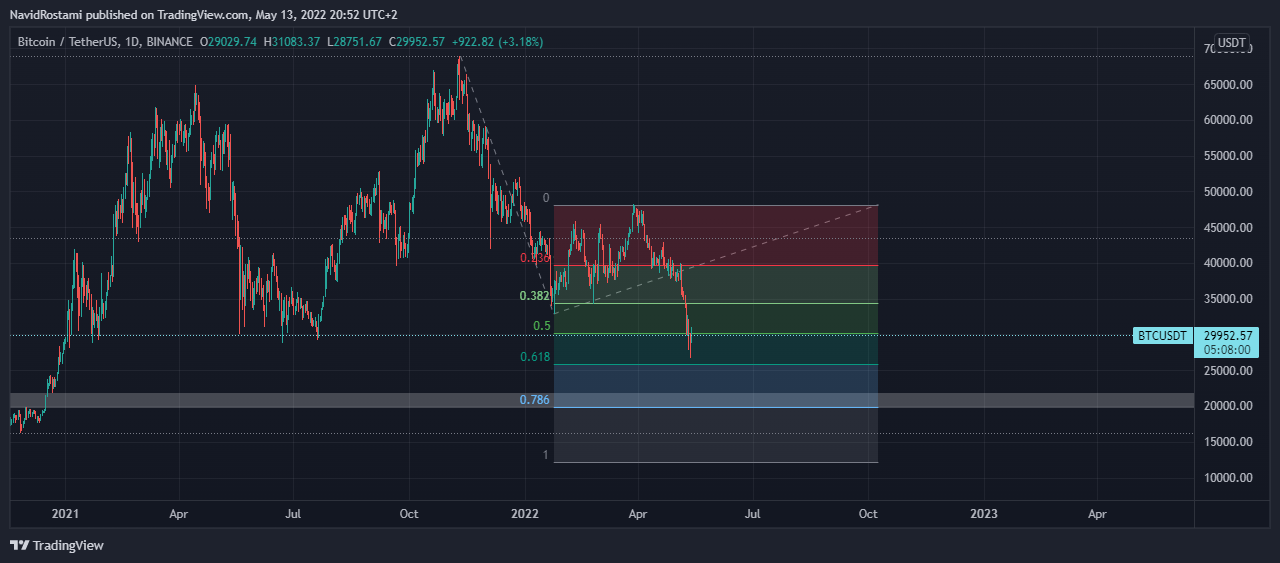Click the 65000.00 price axis label
Screen dimensions: 1280x563
1227,85
